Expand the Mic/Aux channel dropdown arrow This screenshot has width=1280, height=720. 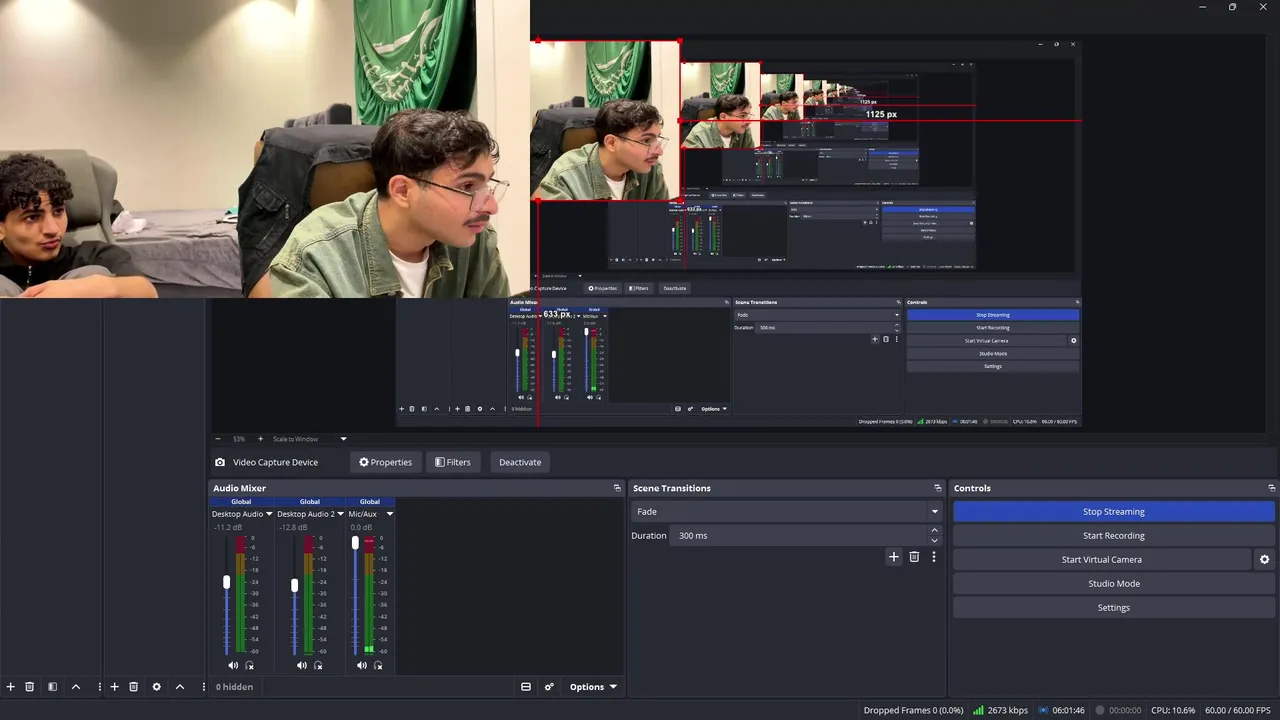click(390, 514)
